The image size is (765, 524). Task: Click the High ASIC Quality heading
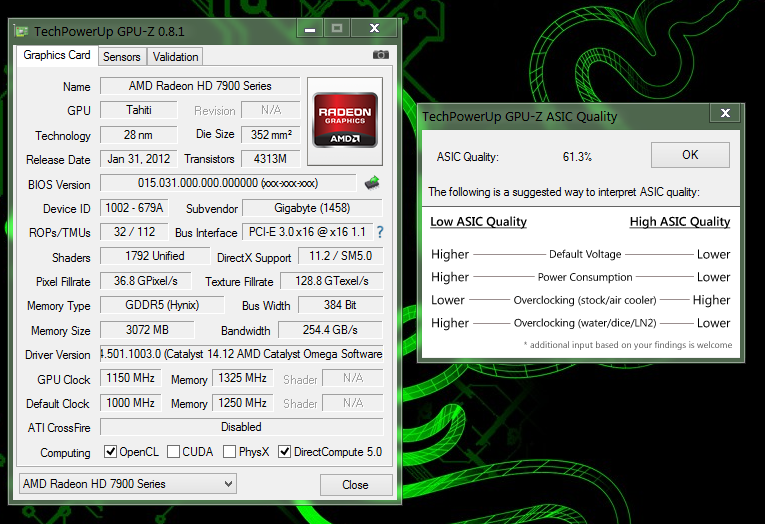[x=680, y=222]
